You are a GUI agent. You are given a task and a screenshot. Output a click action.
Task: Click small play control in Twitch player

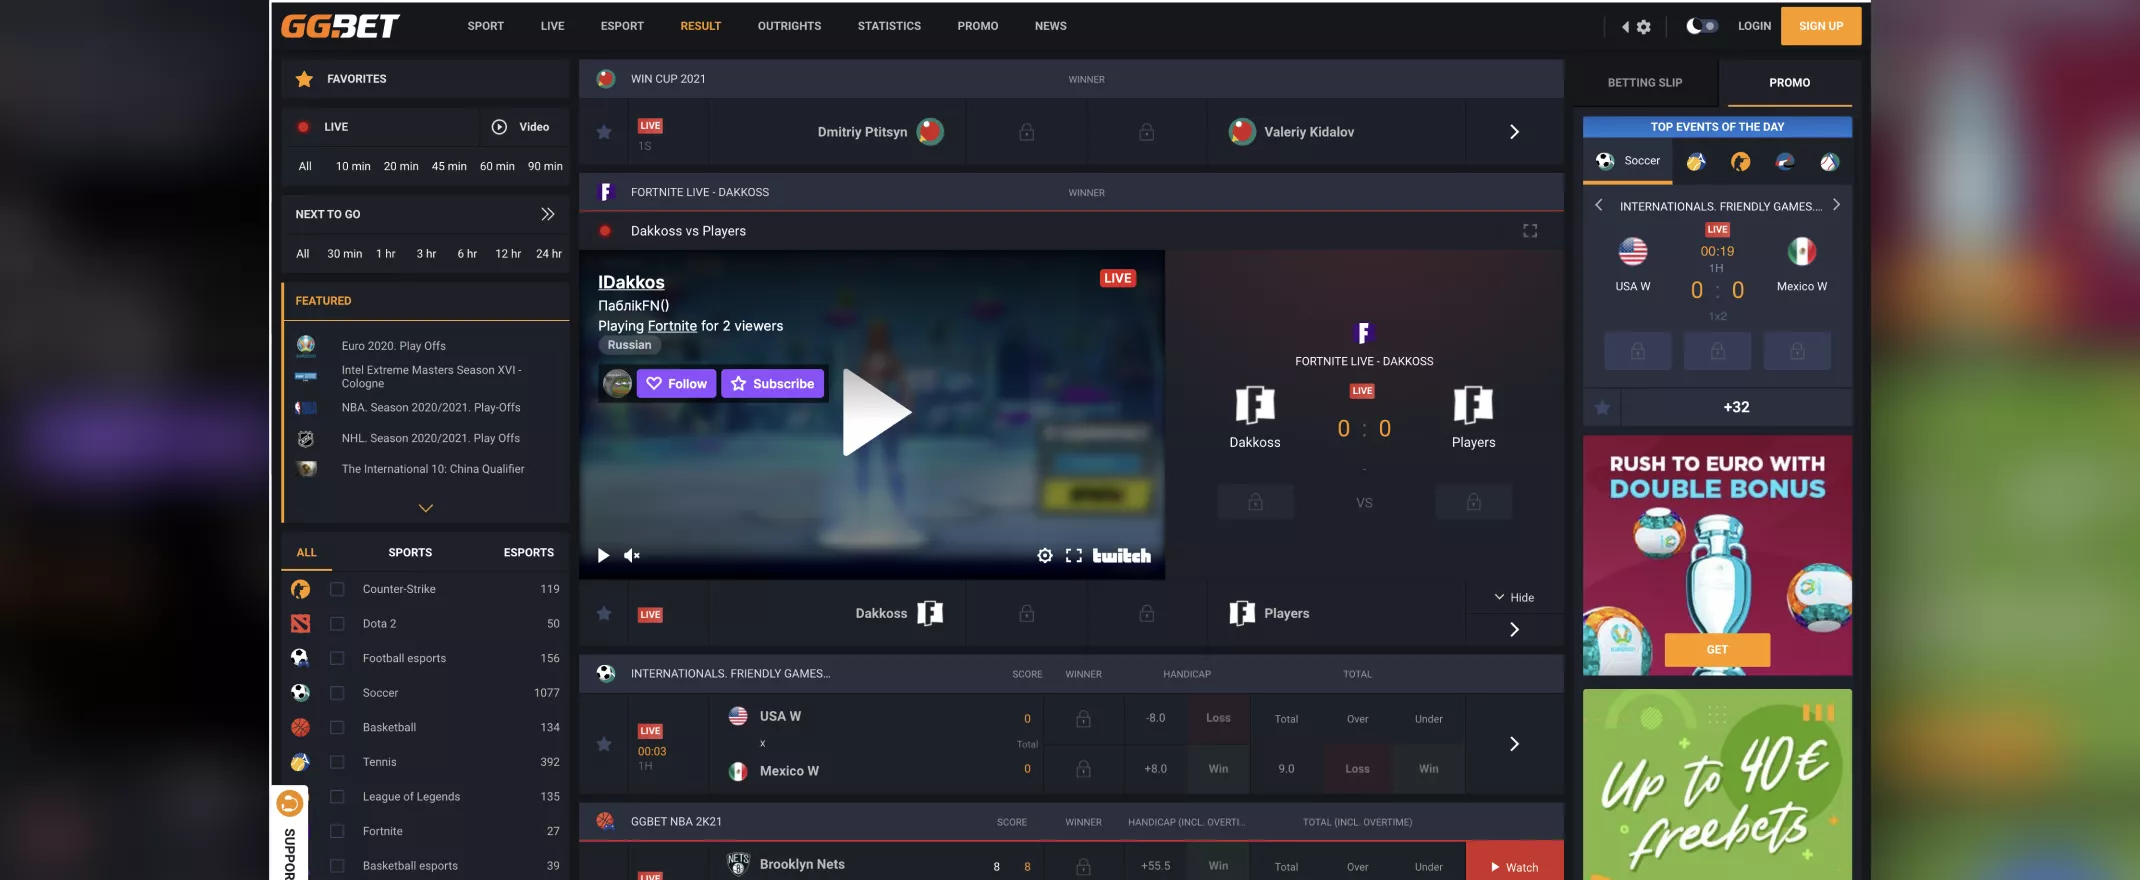click(603, 556)
